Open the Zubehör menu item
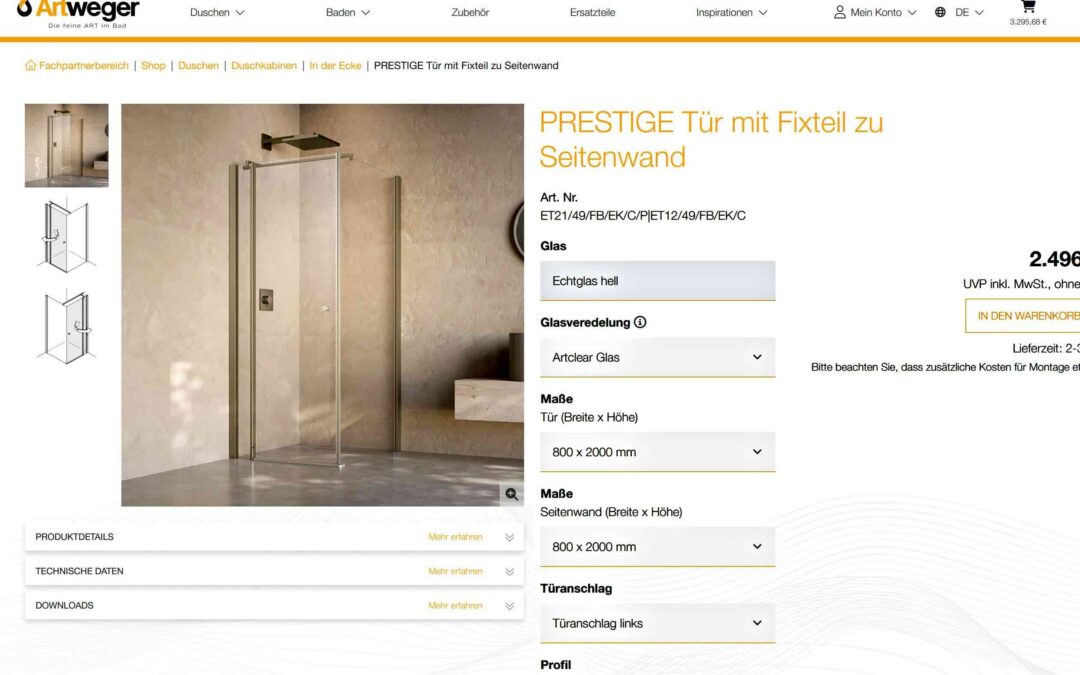Viewport: 1080px width, 675px height. pyautogui.click(x=470, y=12)
